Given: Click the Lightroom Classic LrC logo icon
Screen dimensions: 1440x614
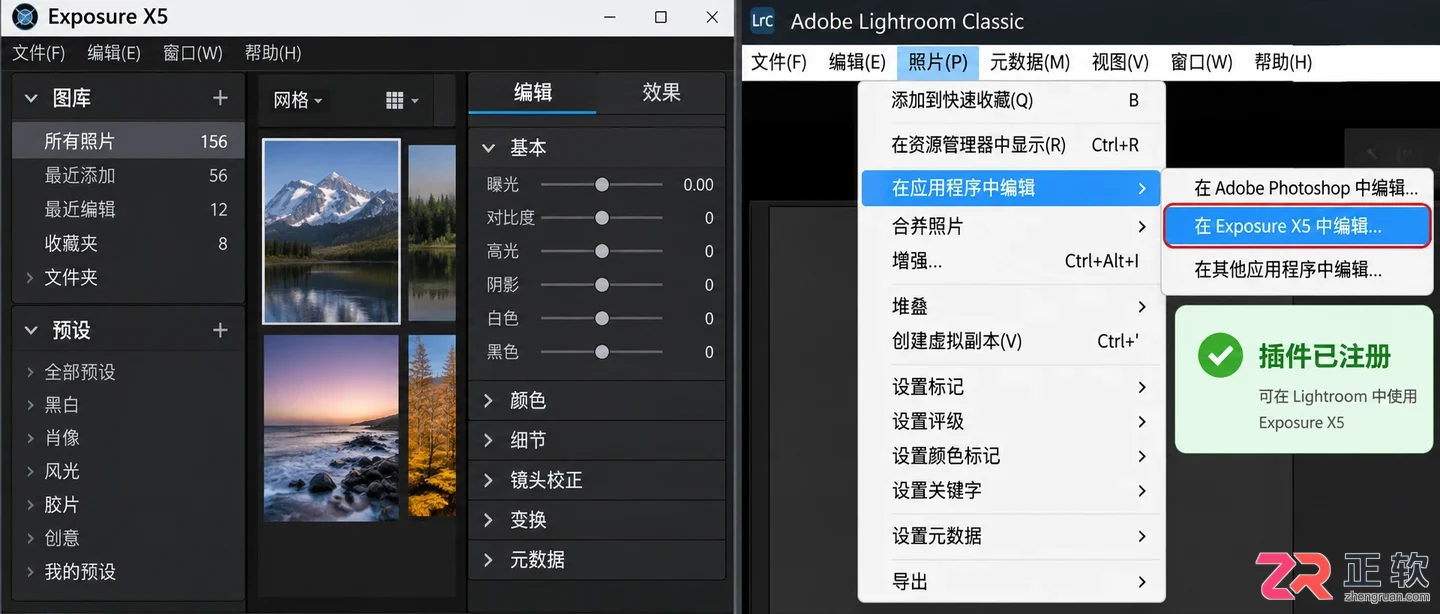Looking at the screenshot, I should (x=762, y=20).
